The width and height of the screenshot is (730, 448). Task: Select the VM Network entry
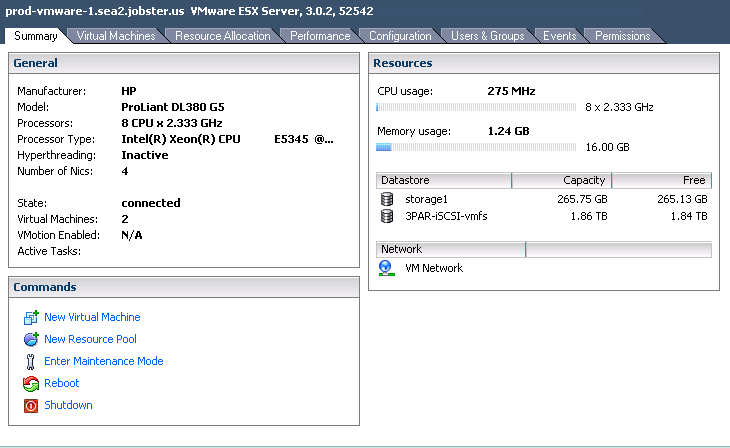point(434,268)
